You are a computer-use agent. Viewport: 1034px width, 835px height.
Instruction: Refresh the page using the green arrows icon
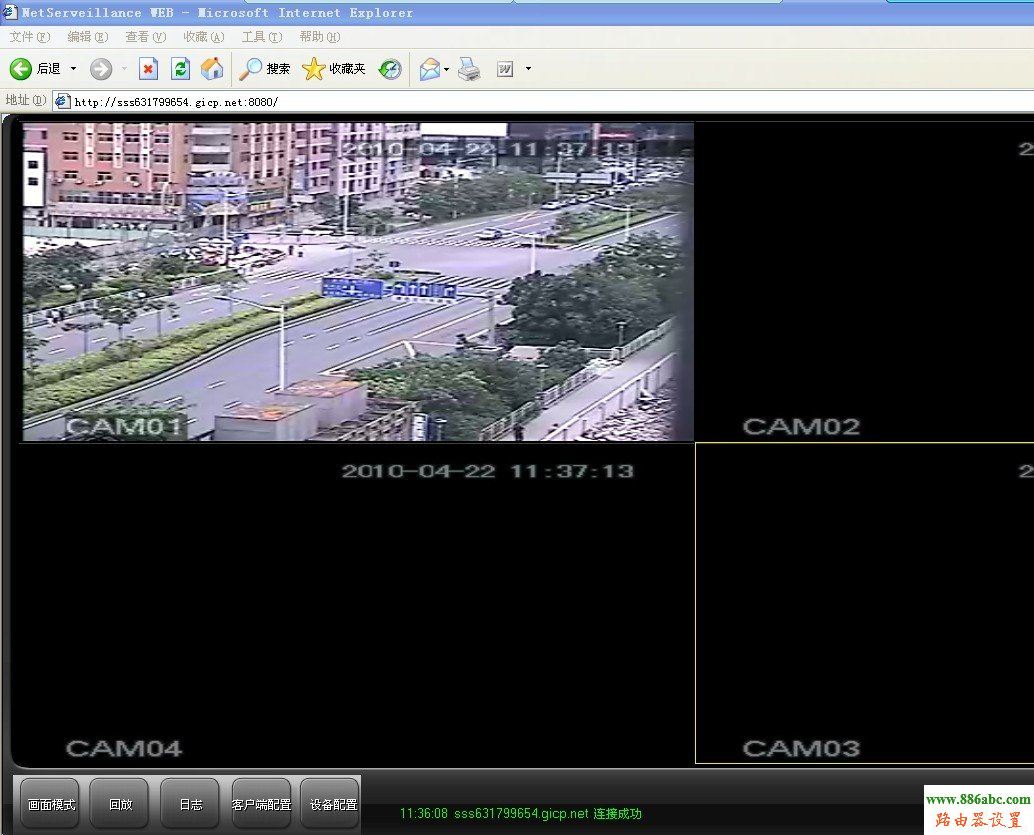coord(180,69)
